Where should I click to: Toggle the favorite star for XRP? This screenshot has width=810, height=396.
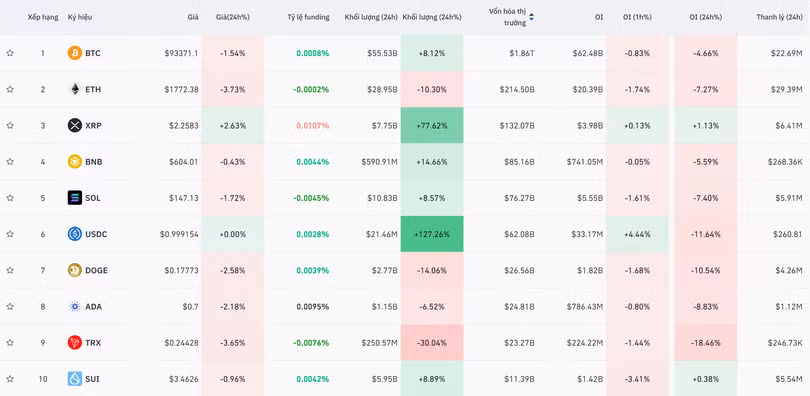(x=10, y=125)
